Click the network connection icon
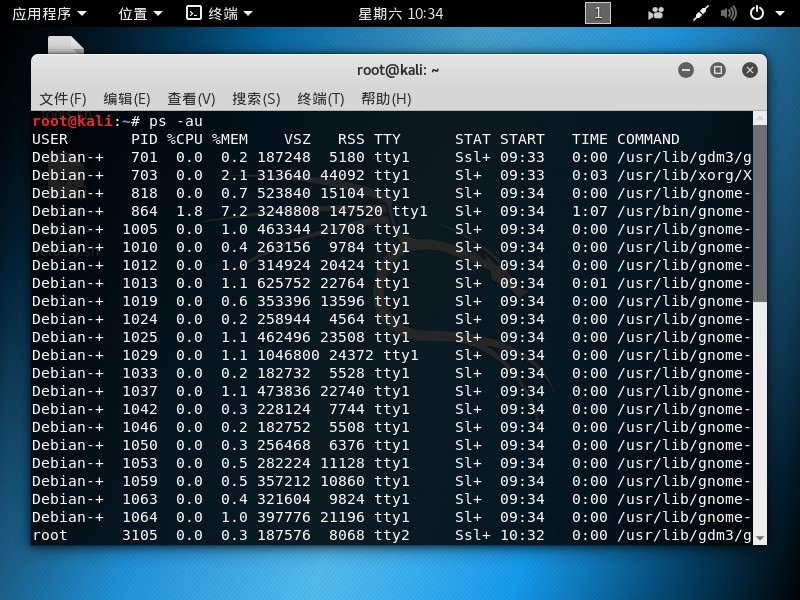The width and height of the screenshot is (800, 600). 701,13
